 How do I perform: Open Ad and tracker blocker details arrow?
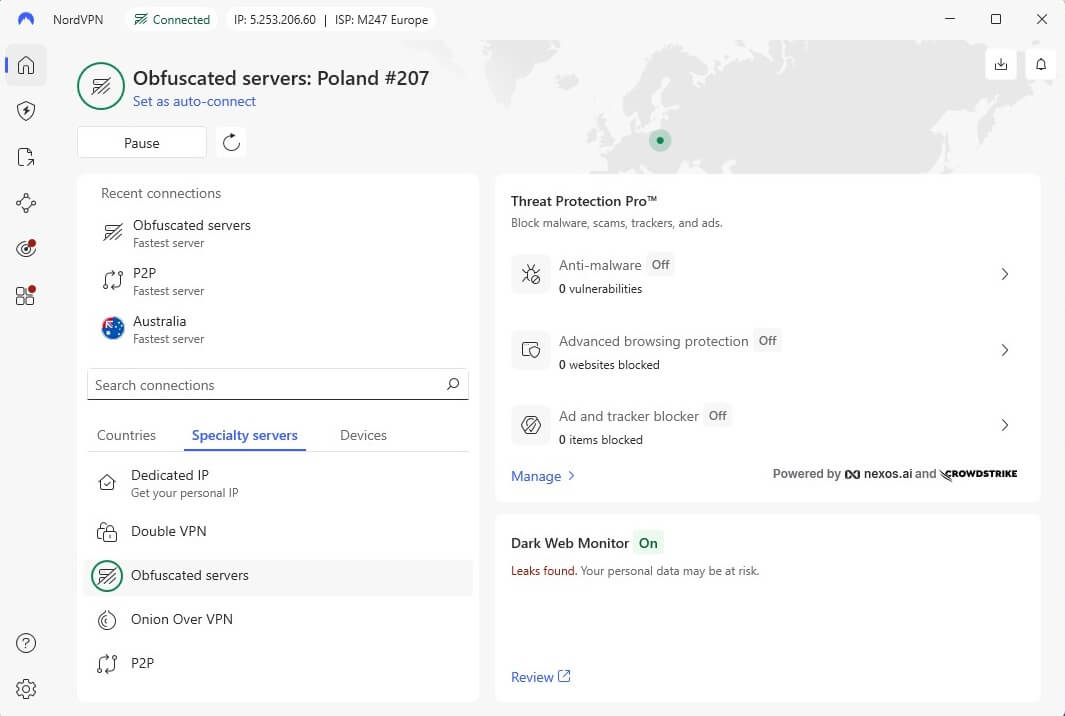coord(1005,425)
